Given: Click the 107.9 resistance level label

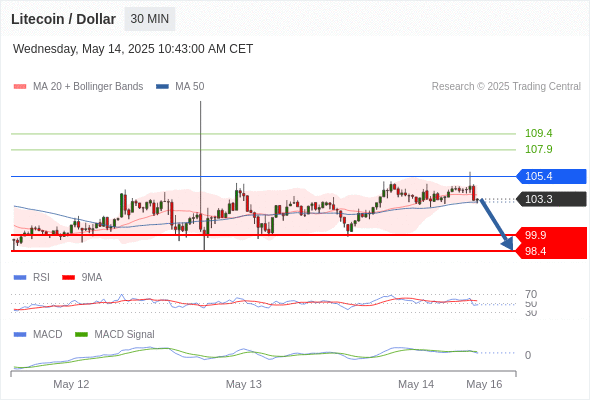Looking at the screenshot, I should pyautogui.click(x=539, y=149).
